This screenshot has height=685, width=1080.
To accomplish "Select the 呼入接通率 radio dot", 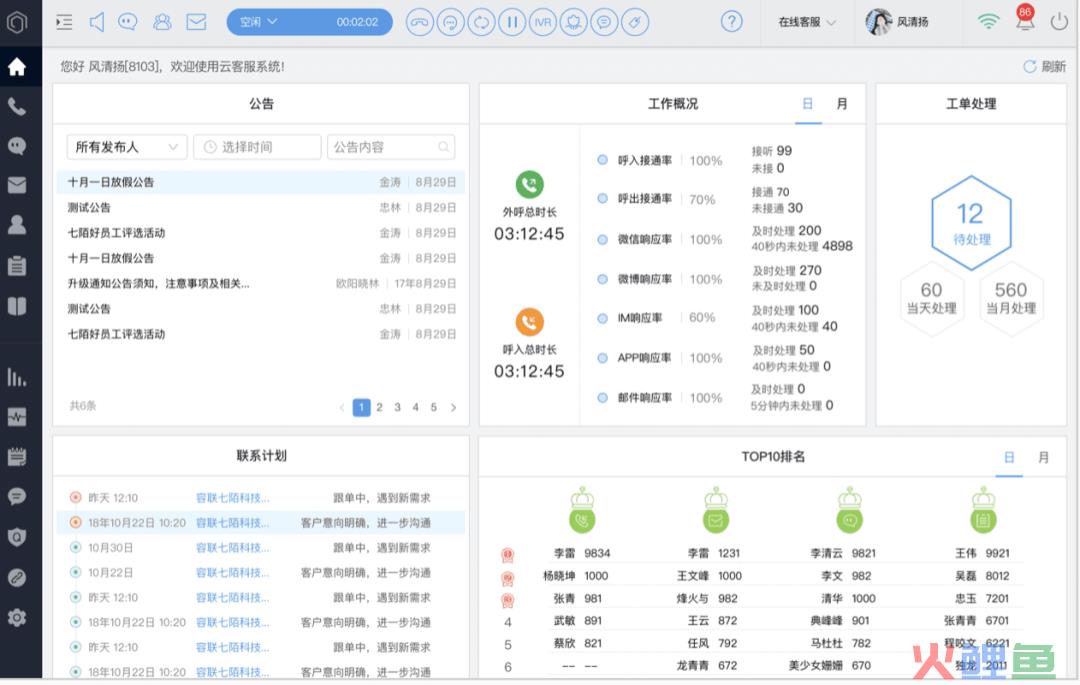I will click(603, 160).
